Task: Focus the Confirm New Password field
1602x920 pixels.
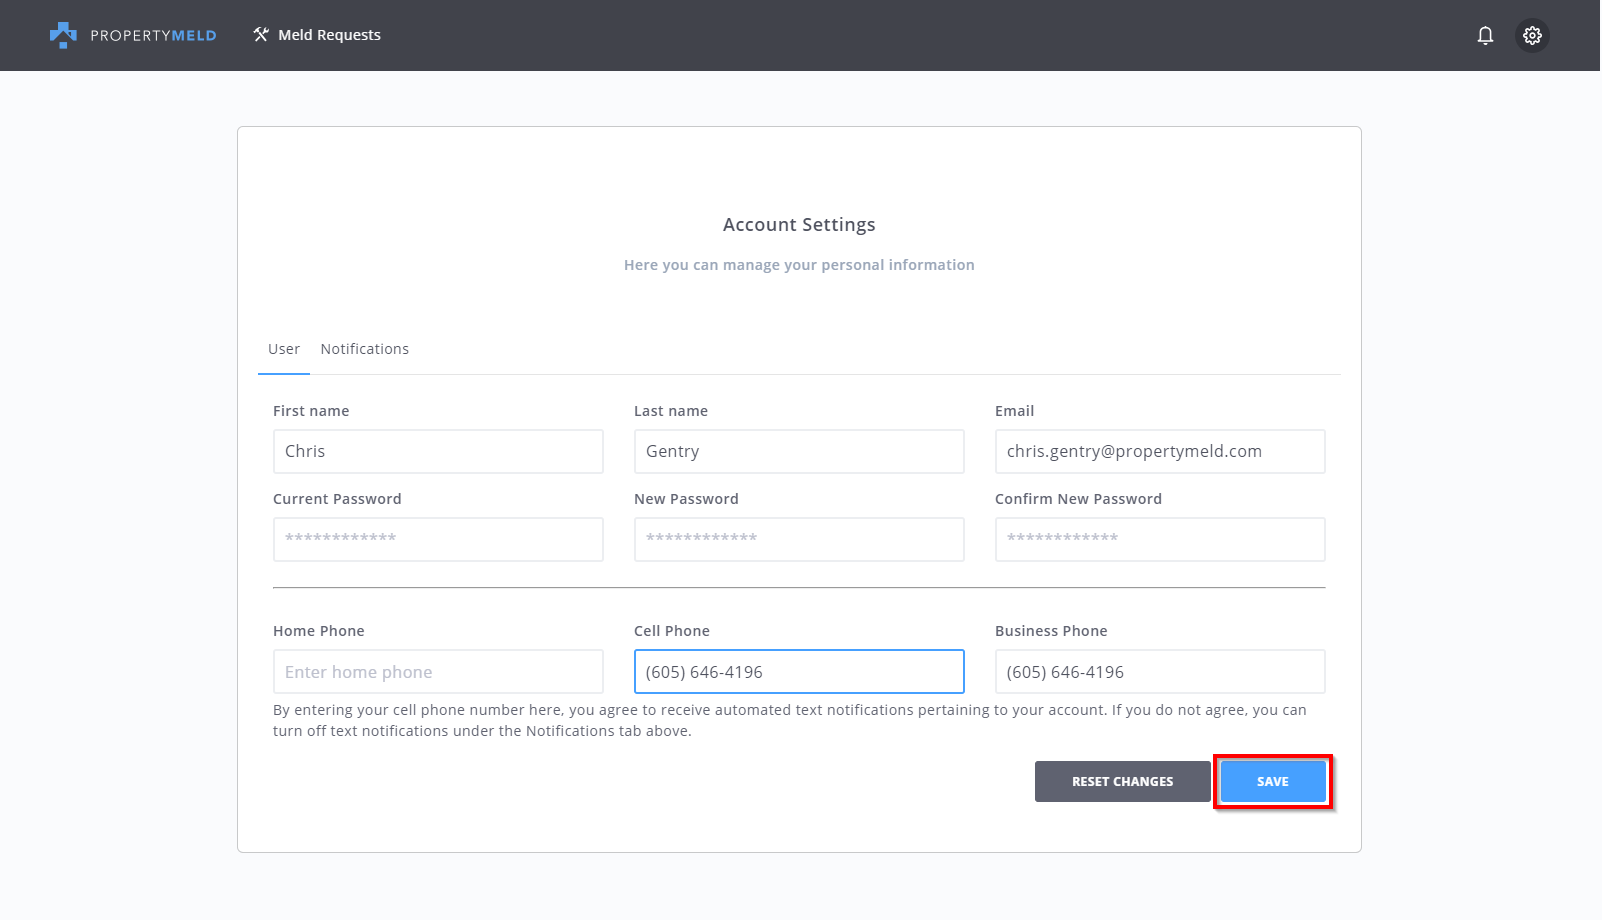Action: [x=1160, y=540]
